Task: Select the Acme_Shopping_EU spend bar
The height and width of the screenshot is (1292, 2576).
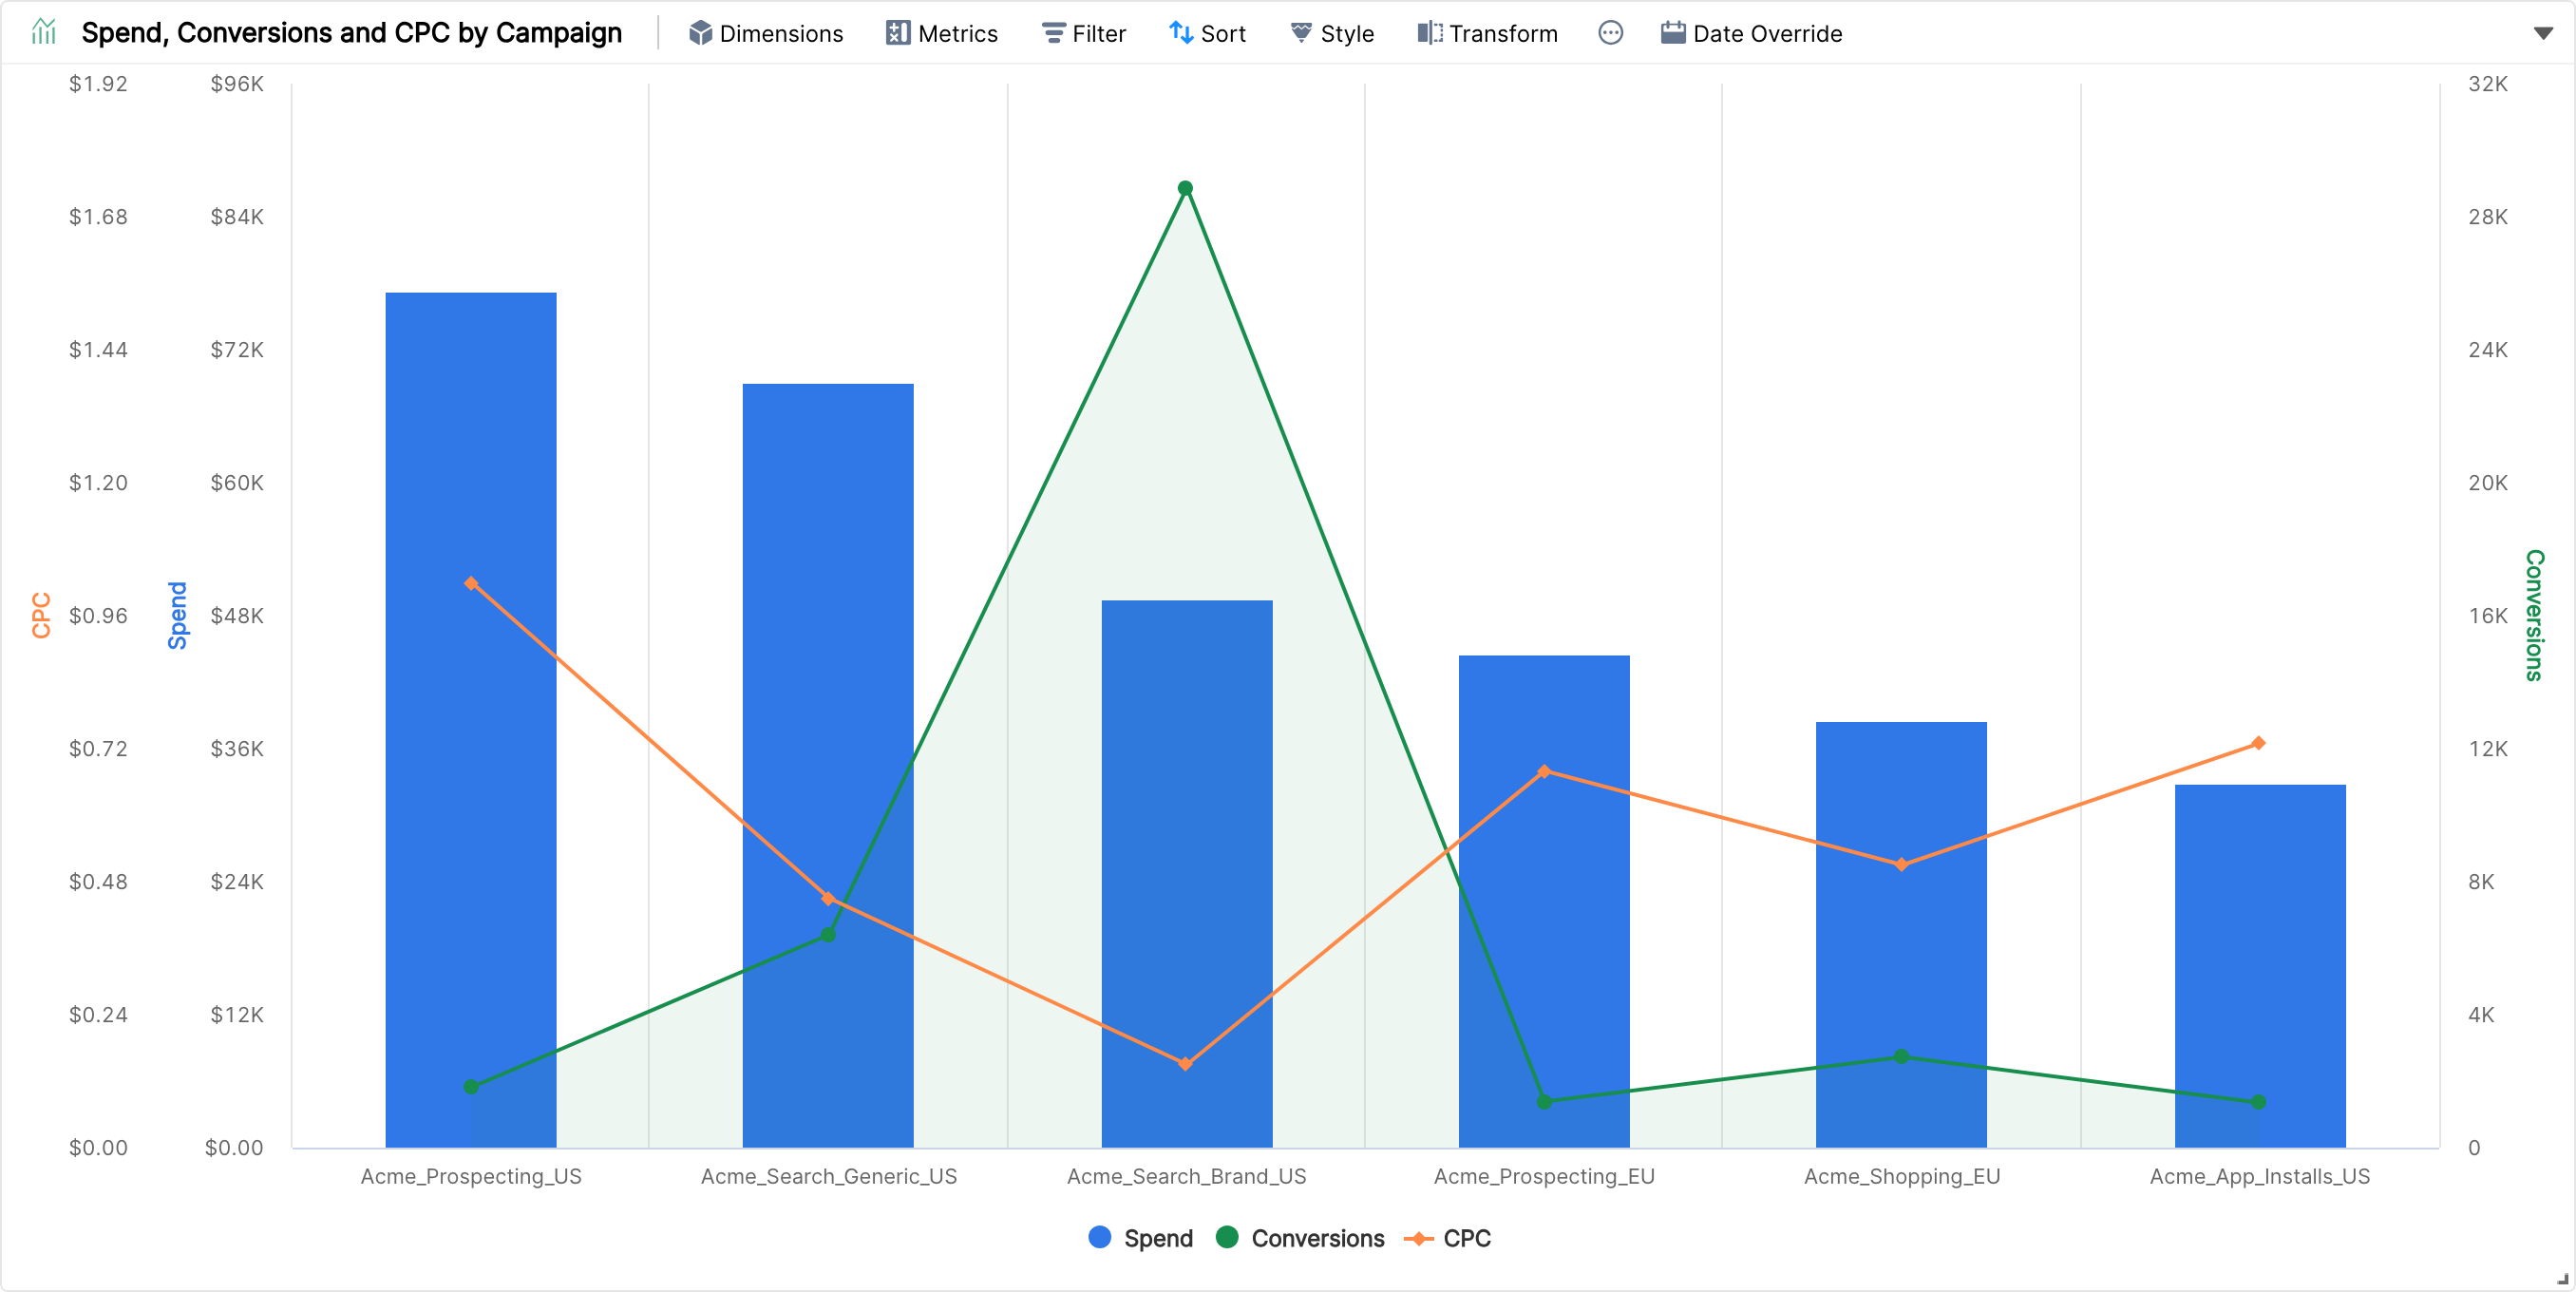Action: [x=1901, y=935]
